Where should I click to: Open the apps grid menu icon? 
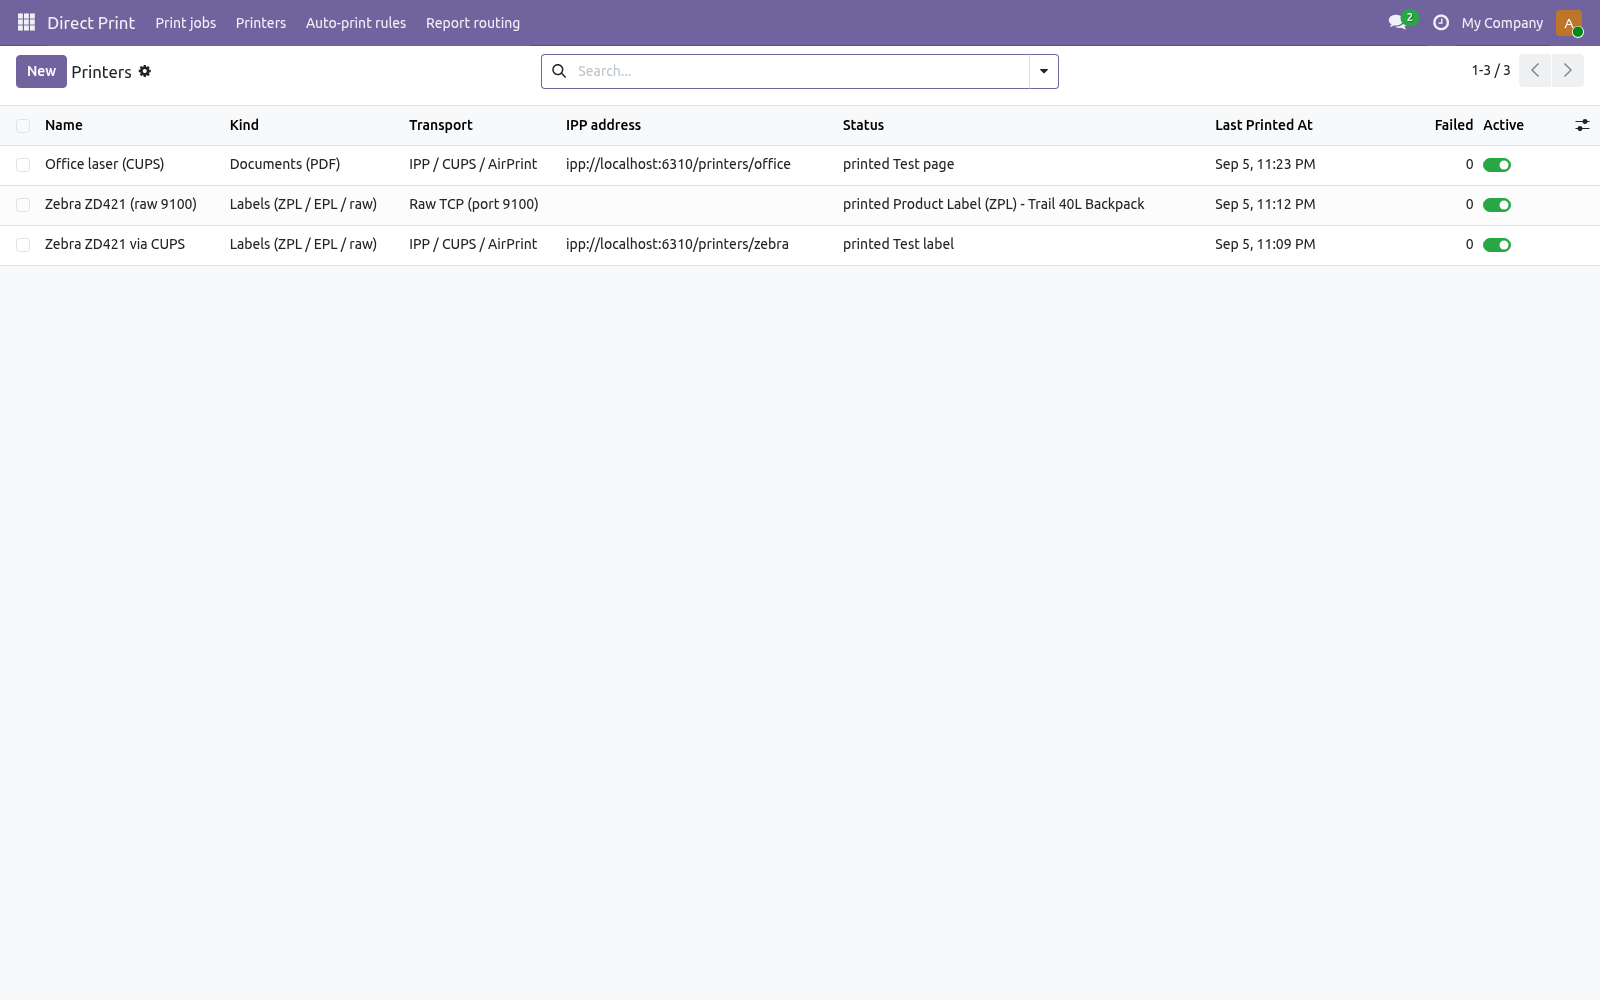coord(27,22)
